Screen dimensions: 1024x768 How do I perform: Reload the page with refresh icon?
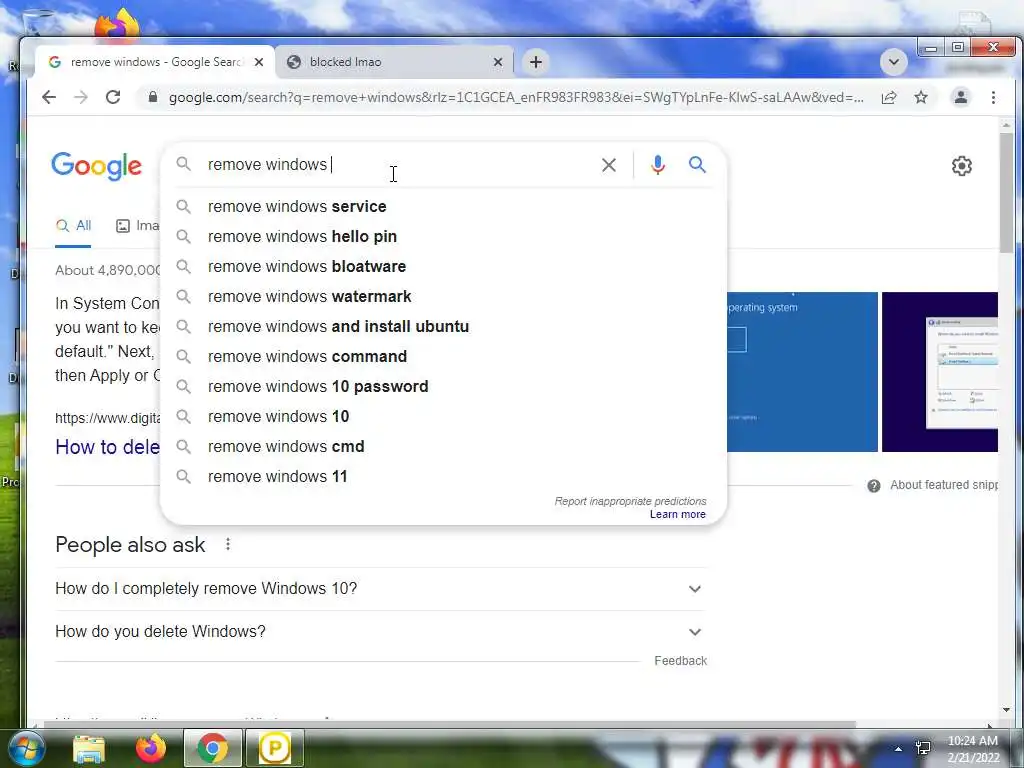point(113,97)
